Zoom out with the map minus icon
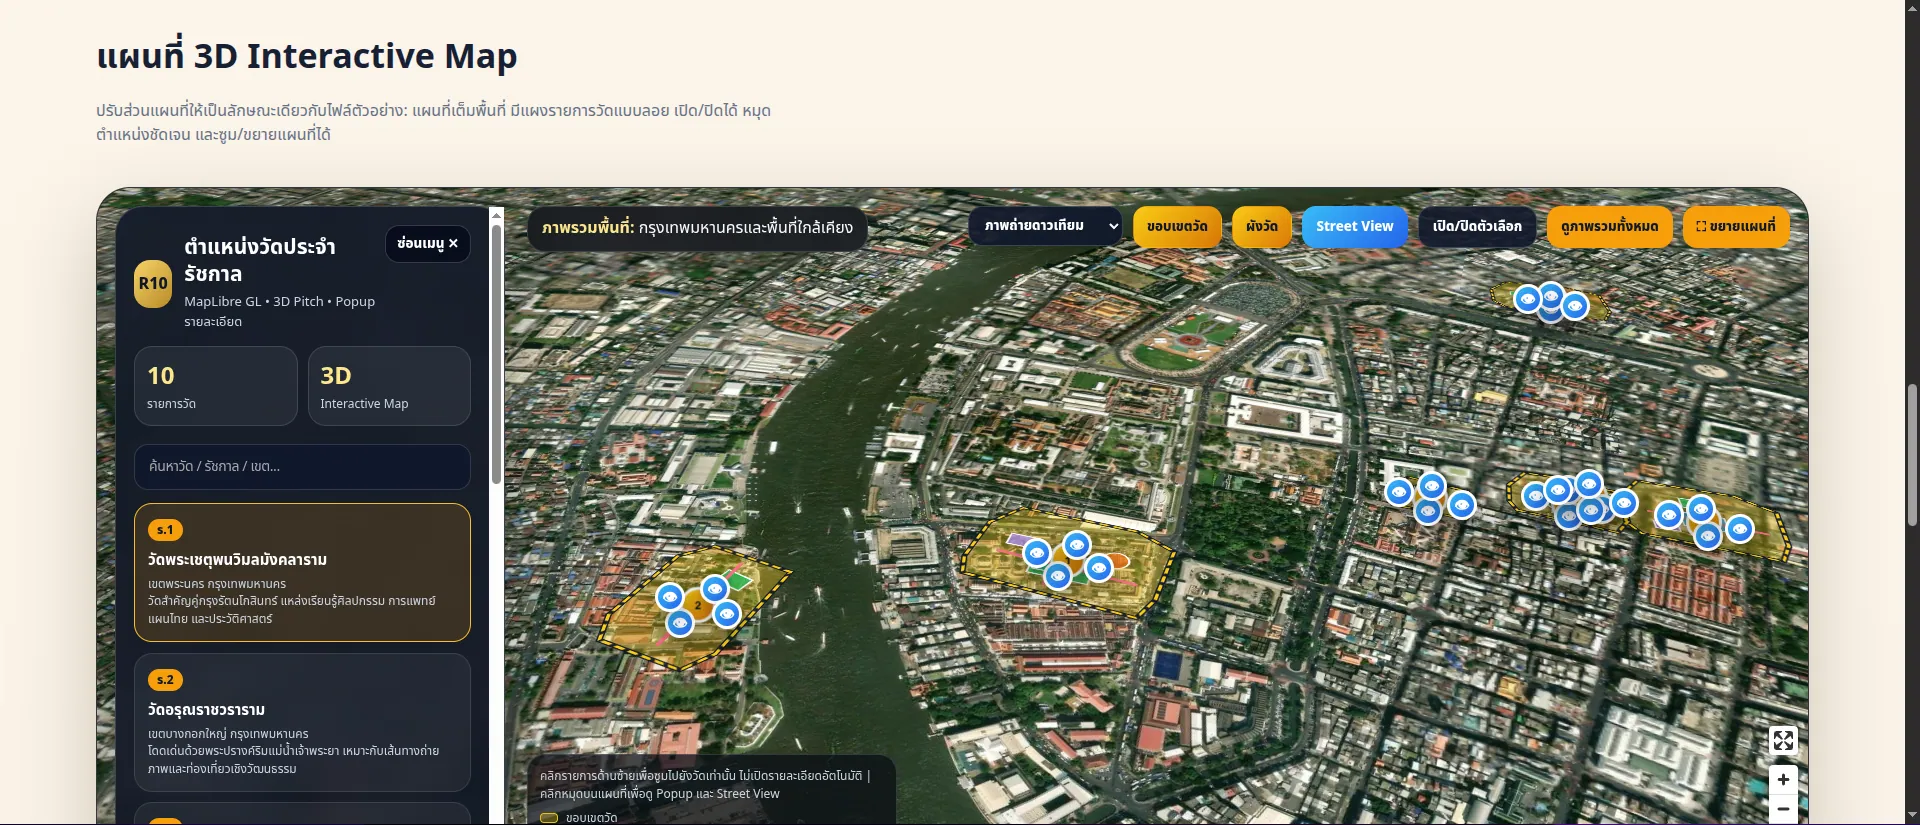Image resolution: width=1920 pixels, height=825 pixels. coord(1783,809)
